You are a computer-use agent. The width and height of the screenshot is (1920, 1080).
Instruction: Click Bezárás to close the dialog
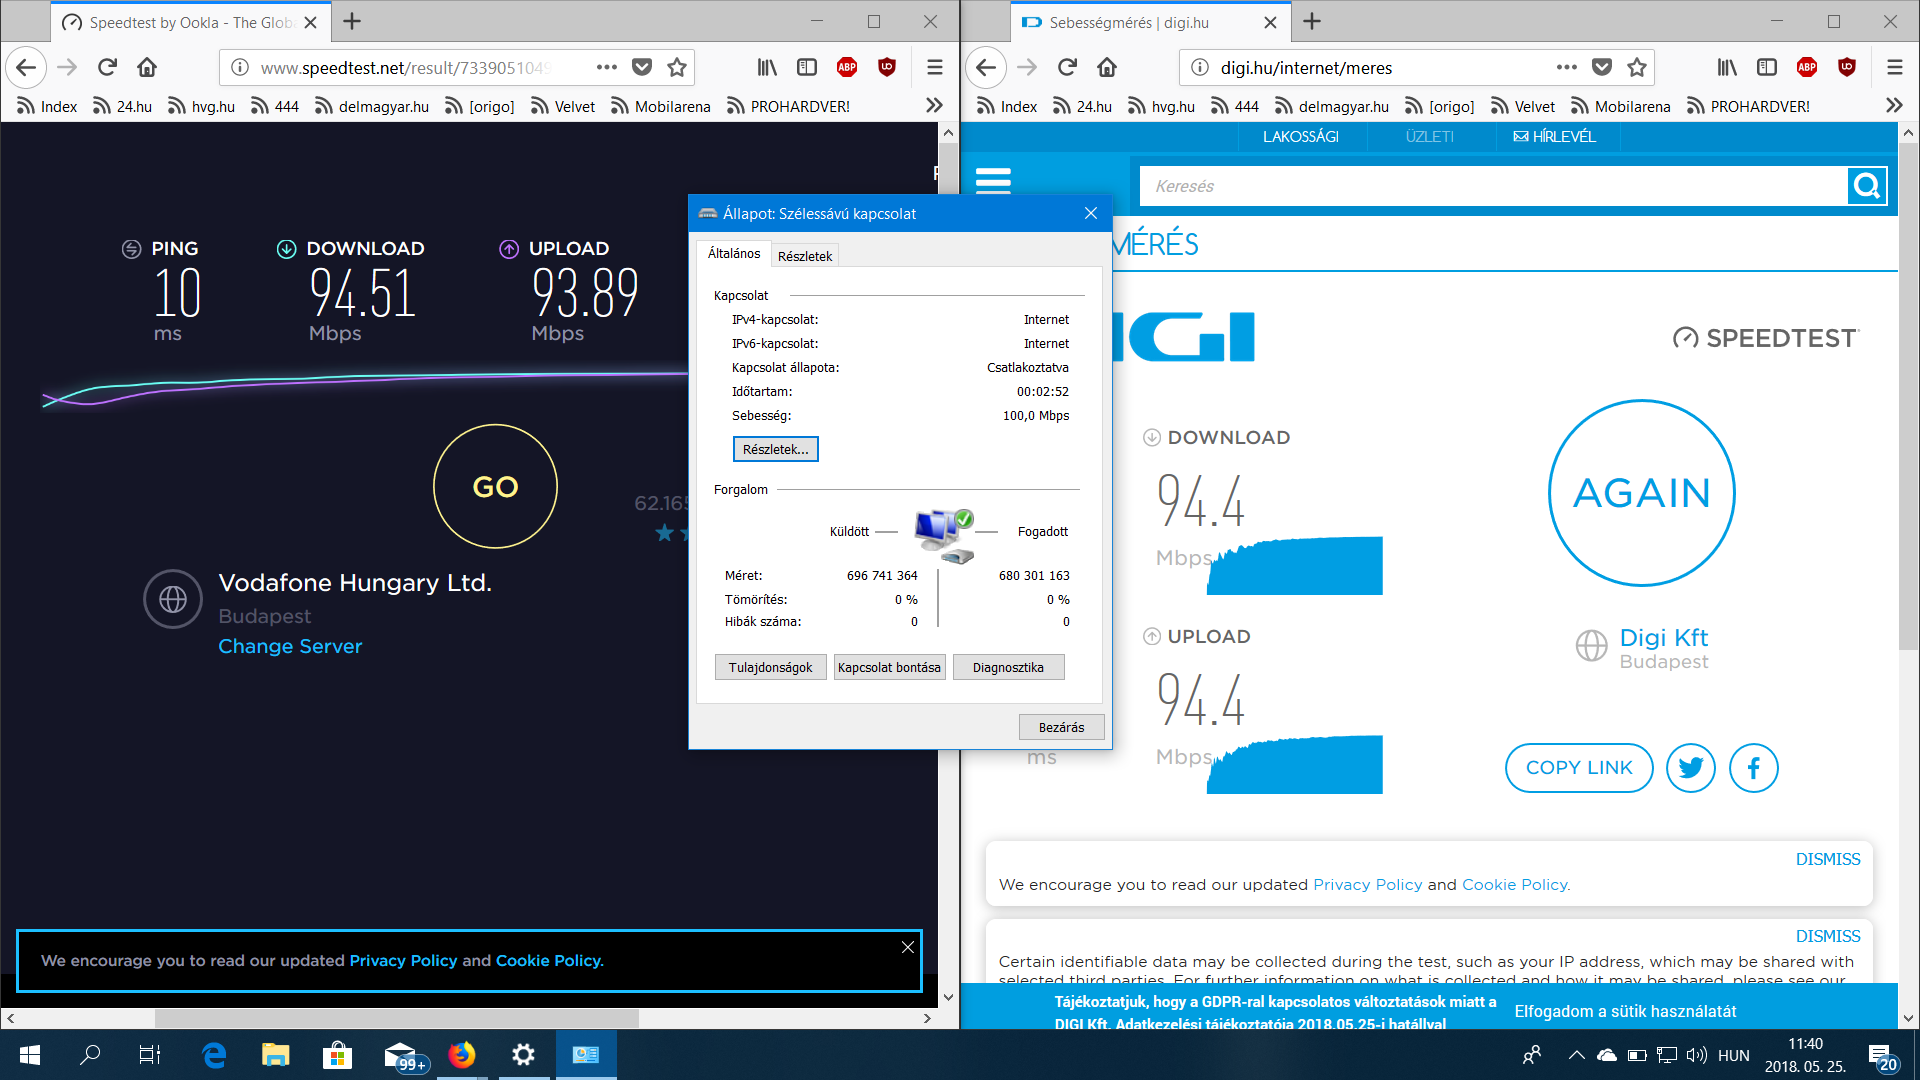pyautogui.click(x=1061, y=727)
